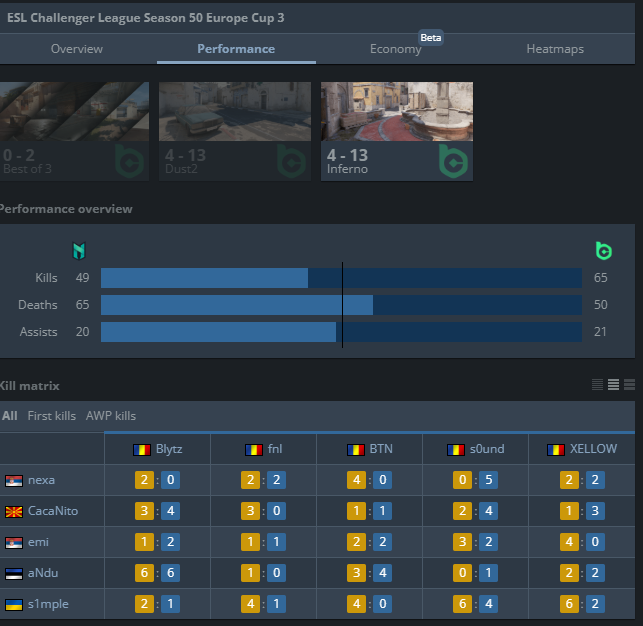
Task: Select the Dust2 map thumbnail
Action: (x=235, y=131)
